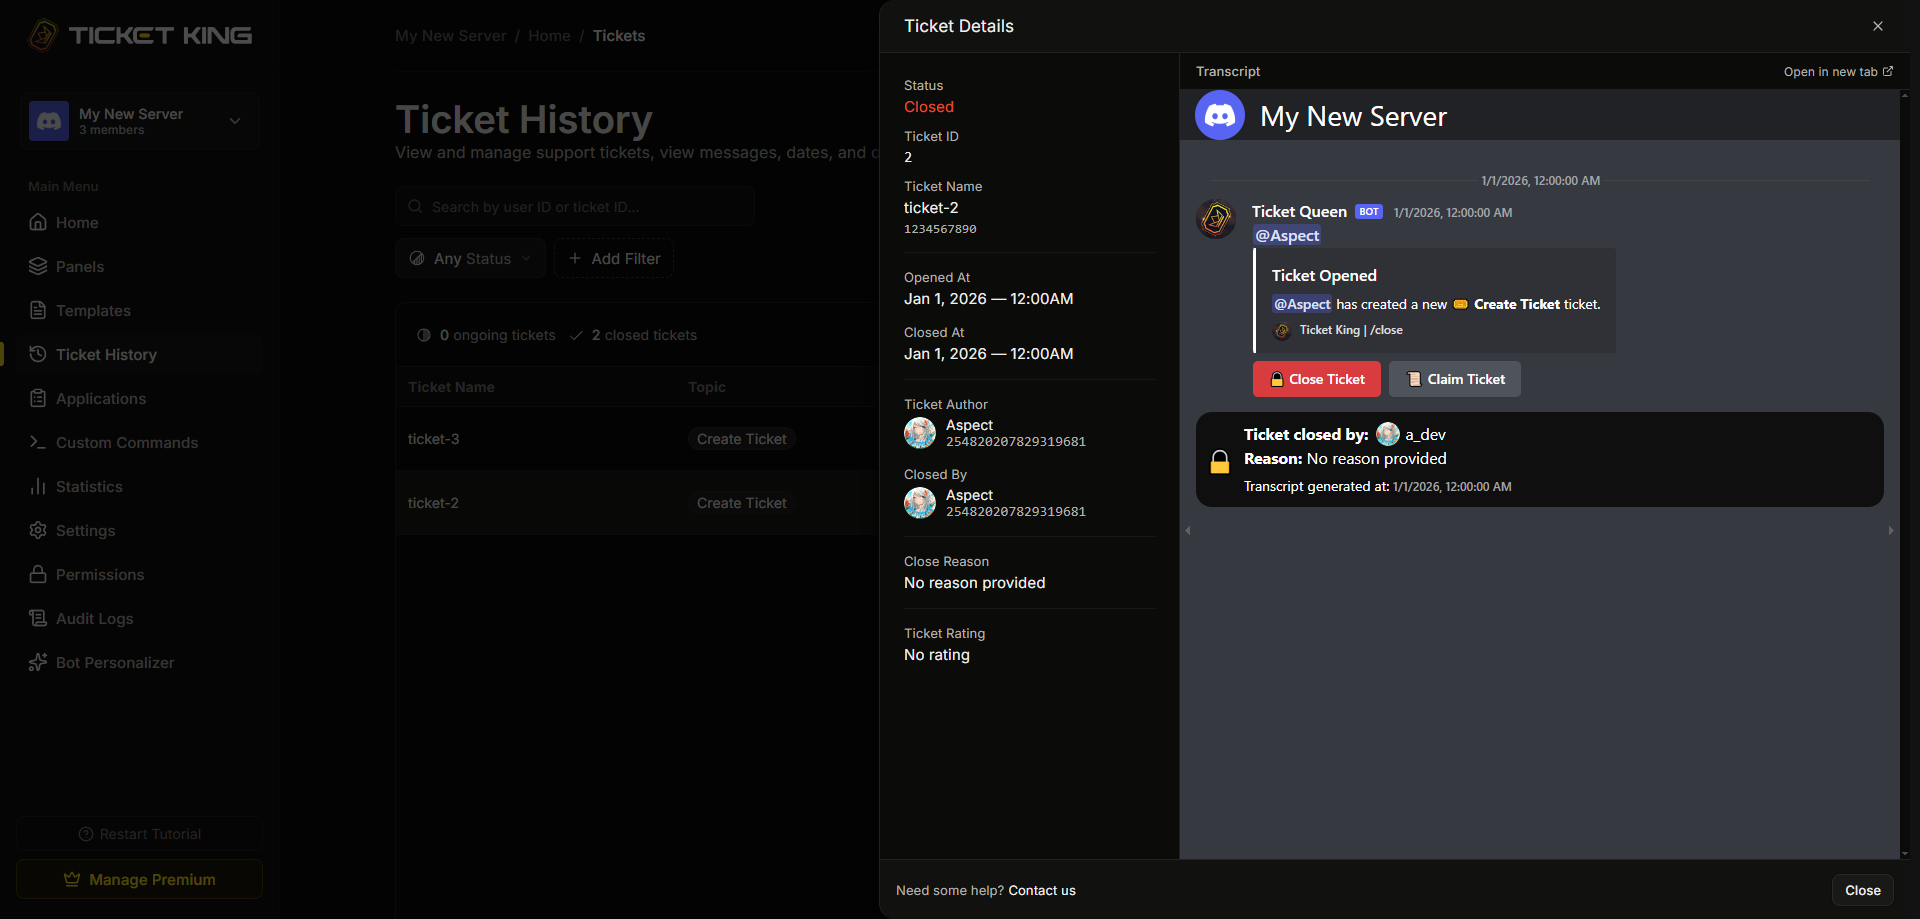
Task: Open Bot Personalizer sparkle icon
Action: tap(38, 662)
